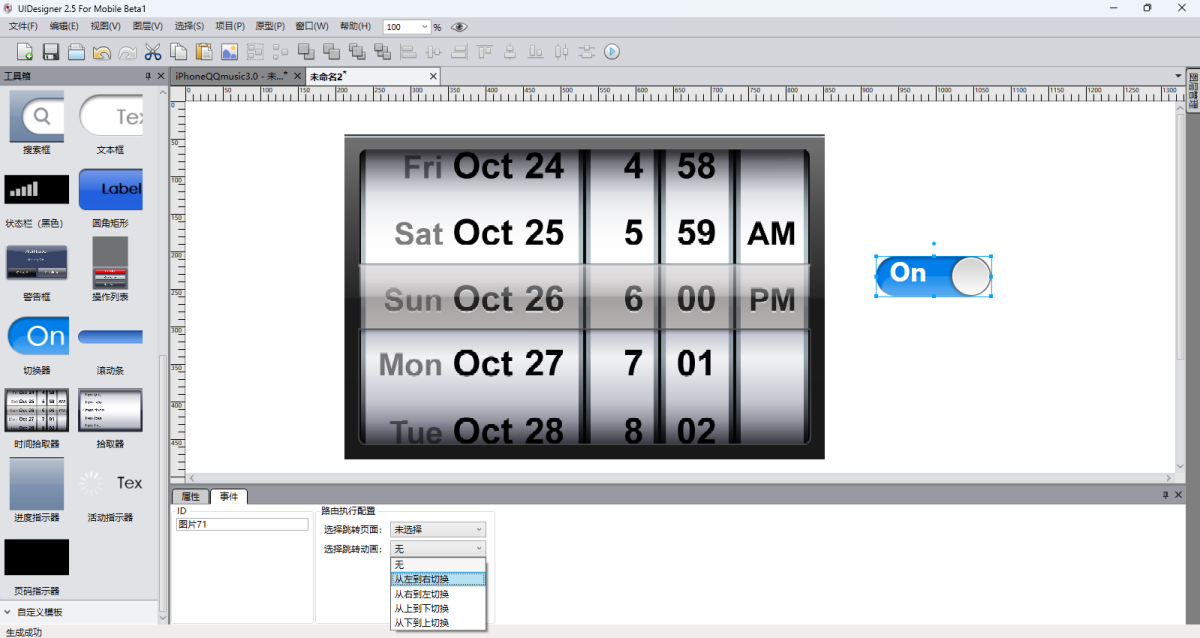Pin the 工具箱 toolbox panel

point(148,76)
